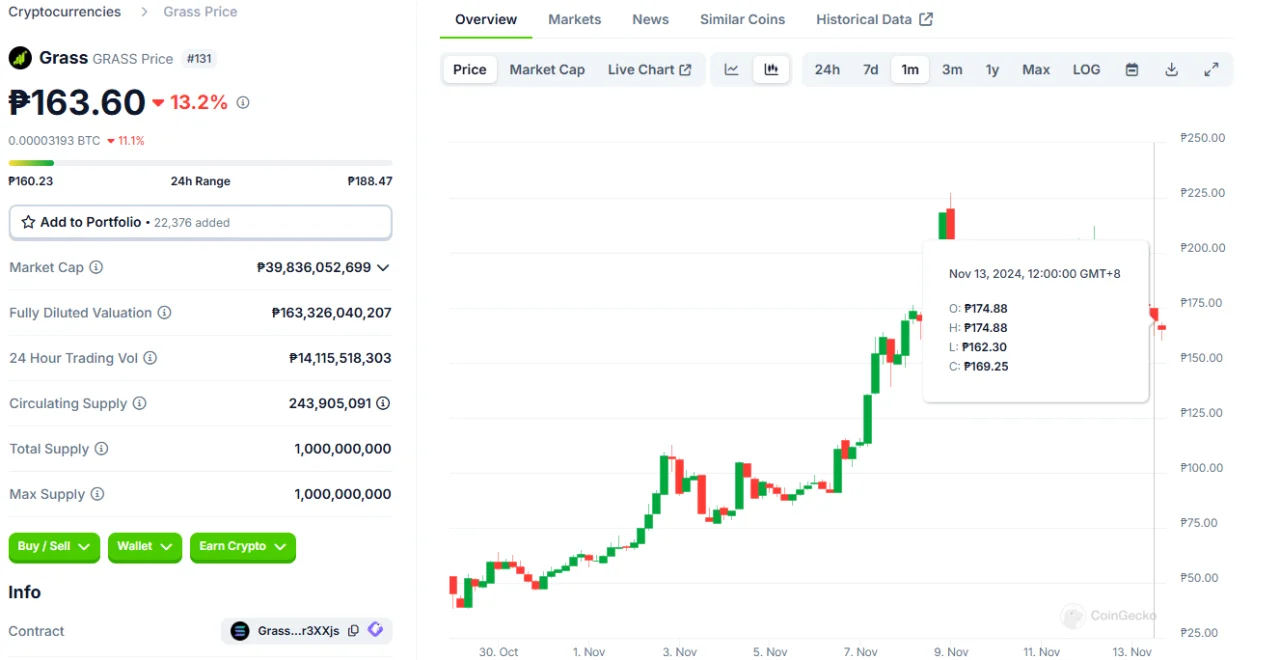Open the Live Chart option
The image size is (1280, 660).
tap(650, 70)
